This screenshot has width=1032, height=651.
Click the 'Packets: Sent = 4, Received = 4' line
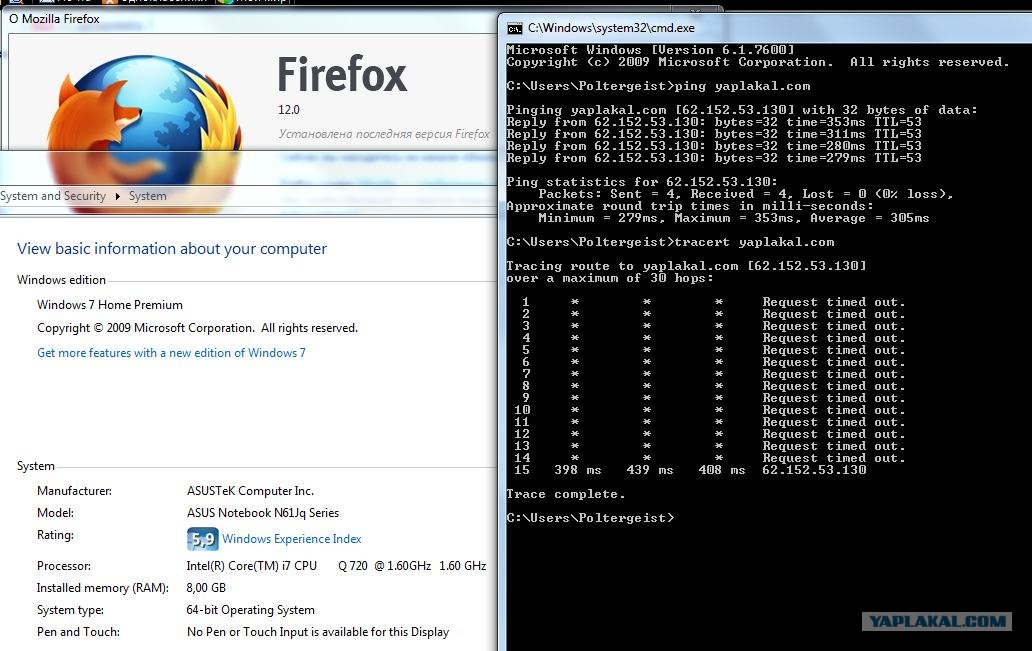click(746, 194)
